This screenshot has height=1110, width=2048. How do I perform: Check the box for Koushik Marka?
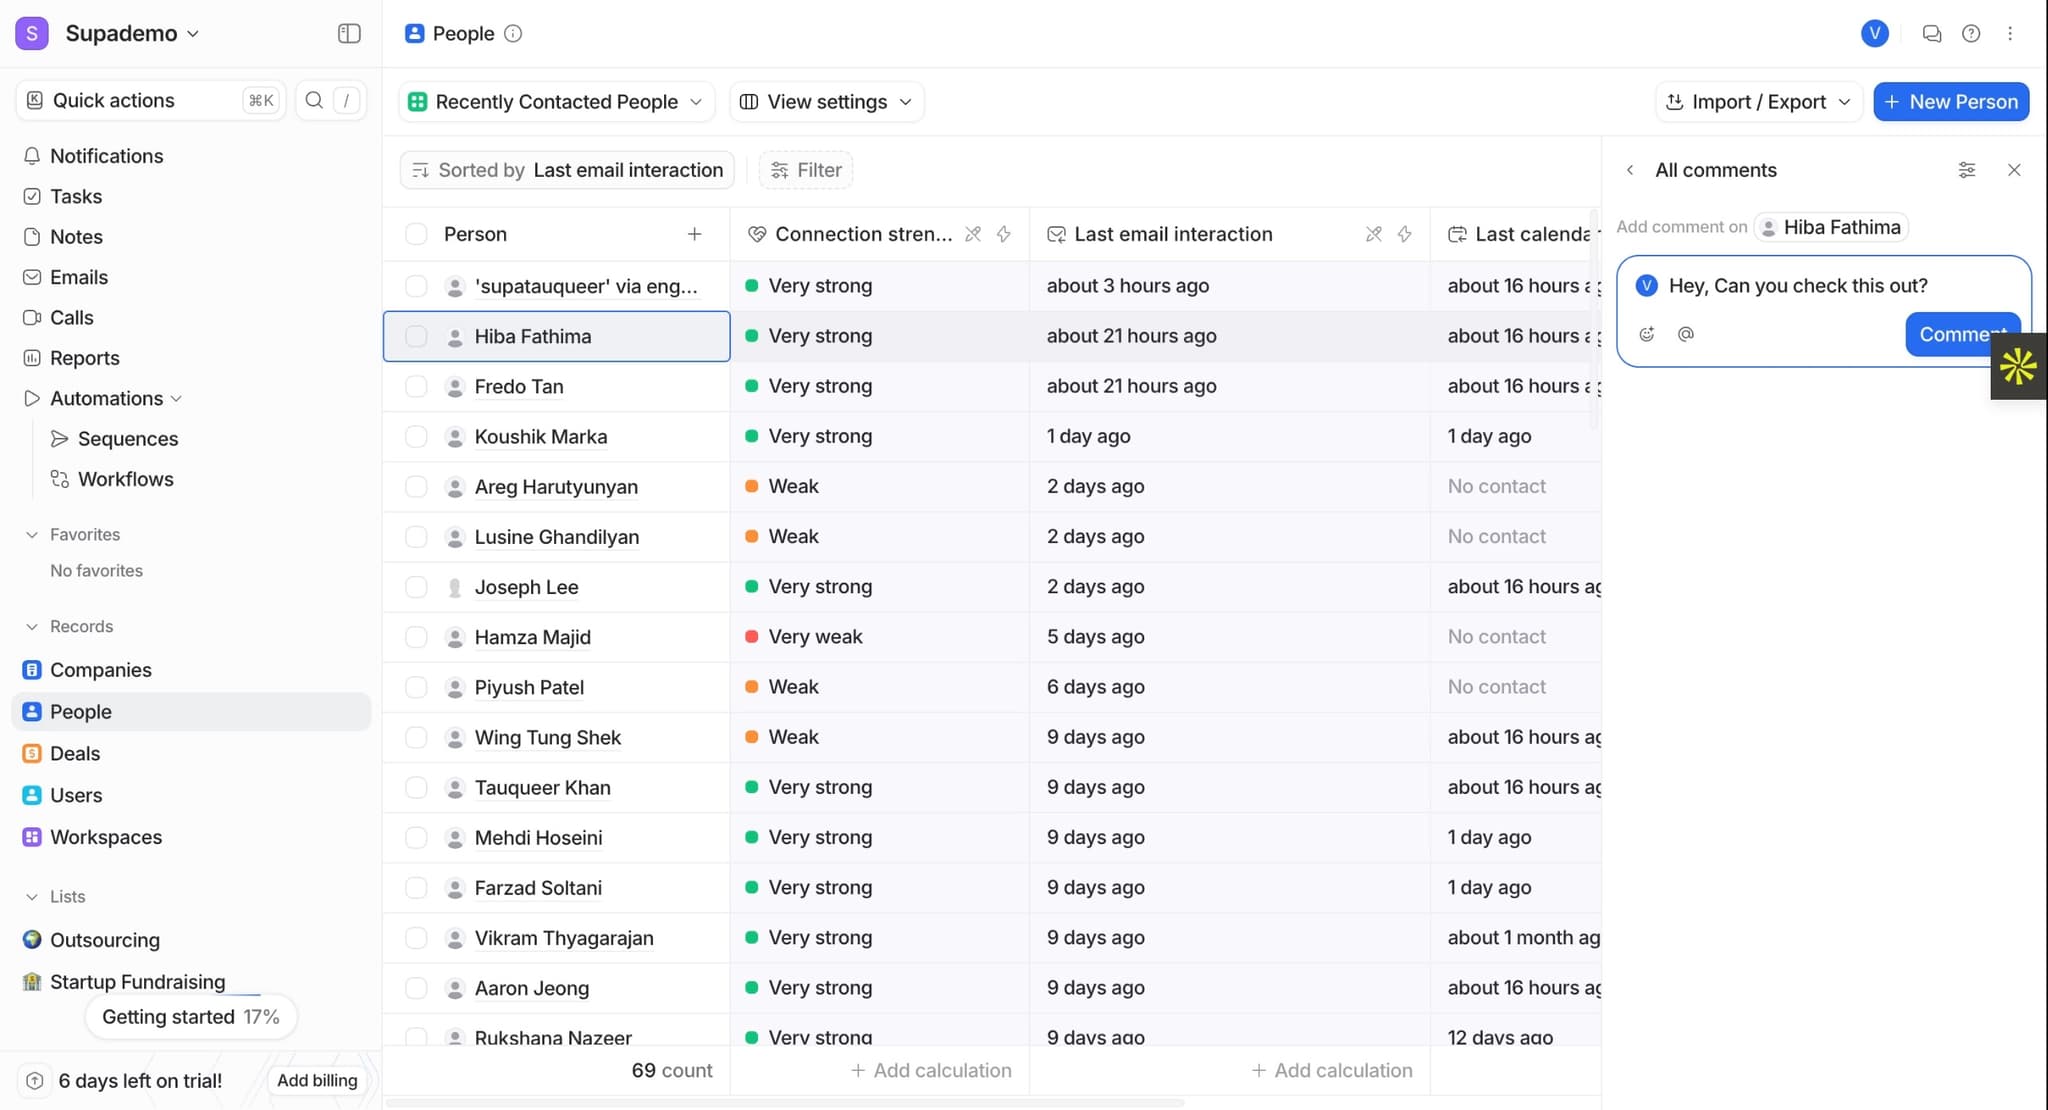[416, 437]
